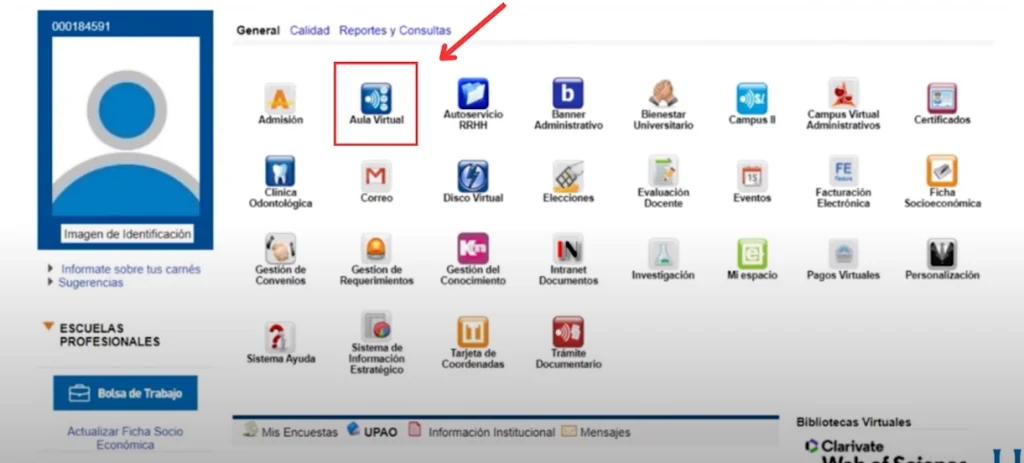The height and width of the screenshot is (463, 1024).
Task: Open the Correo mail icon
Action: (x=375, y=177)
